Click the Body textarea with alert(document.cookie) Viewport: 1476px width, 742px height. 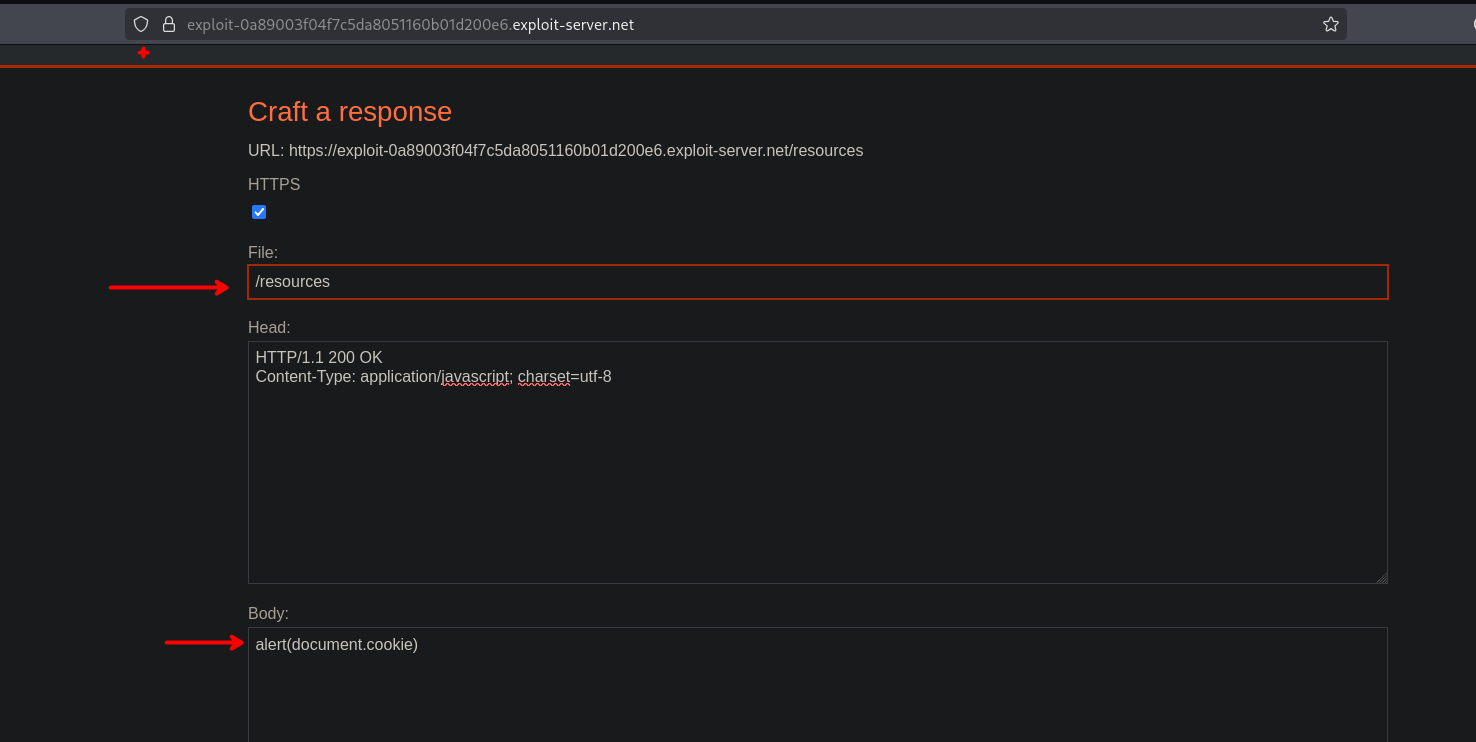click(x=817, y=690)
